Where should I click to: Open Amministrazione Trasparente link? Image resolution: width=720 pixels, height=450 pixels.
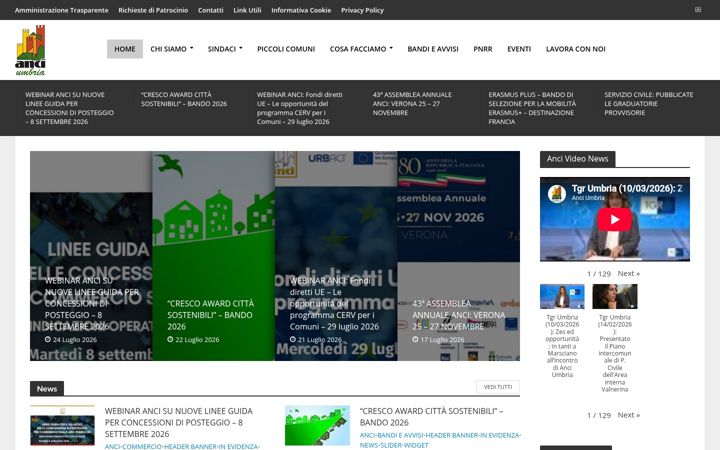(x=62, y=10)
